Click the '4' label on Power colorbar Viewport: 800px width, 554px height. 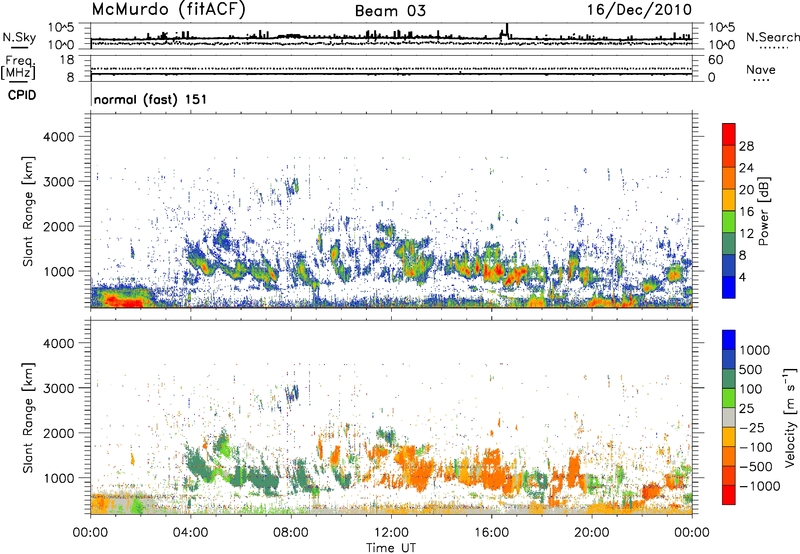pyautogui.click(x=743, y=277)
